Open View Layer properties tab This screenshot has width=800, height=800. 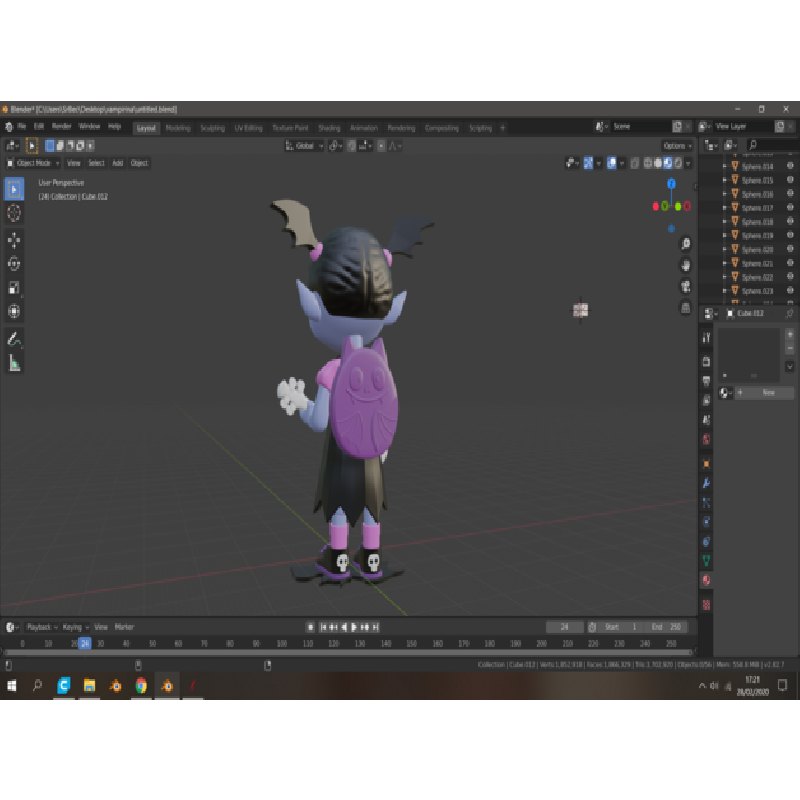(x=707, y=401)
